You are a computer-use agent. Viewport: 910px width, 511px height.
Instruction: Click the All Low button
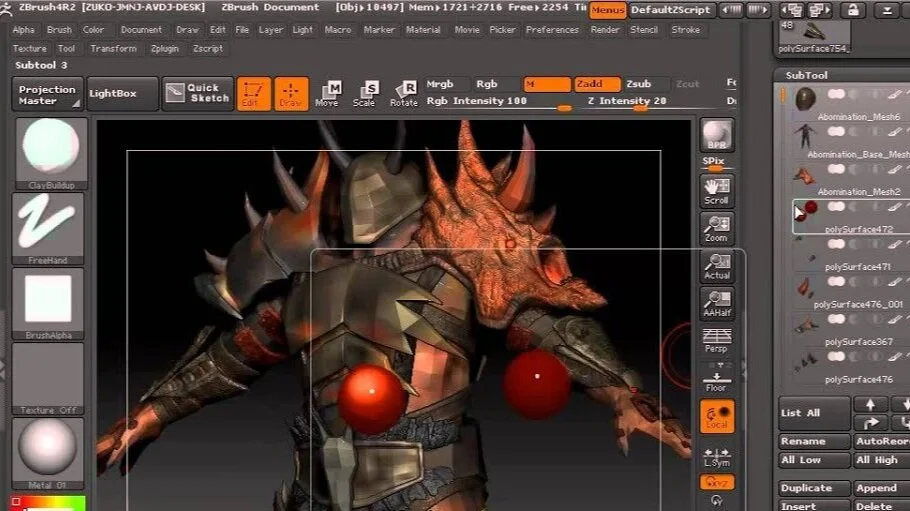tap(814, 460)
